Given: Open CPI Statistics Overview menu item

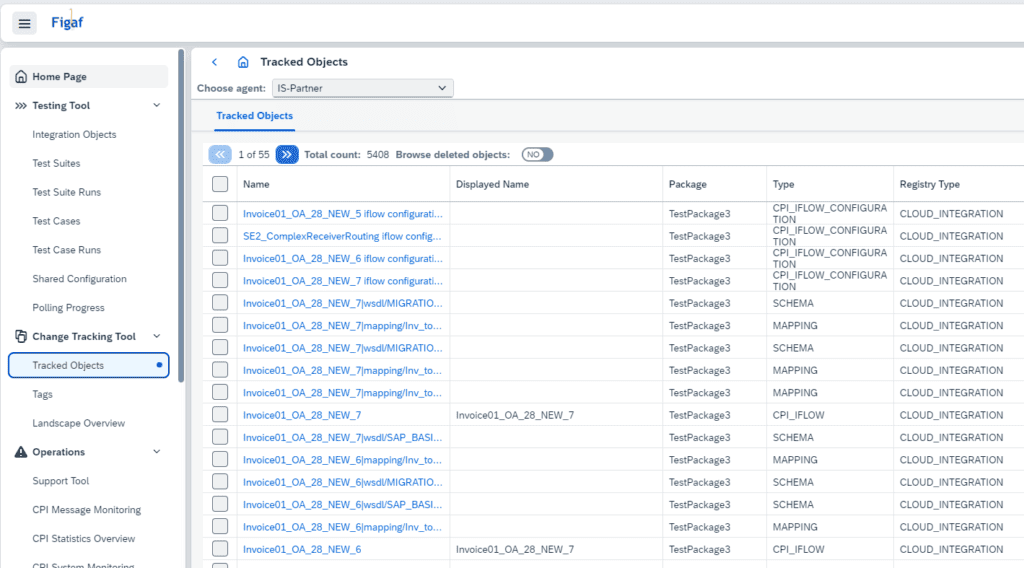Looking at the screenshot, I should pos(84,539).
